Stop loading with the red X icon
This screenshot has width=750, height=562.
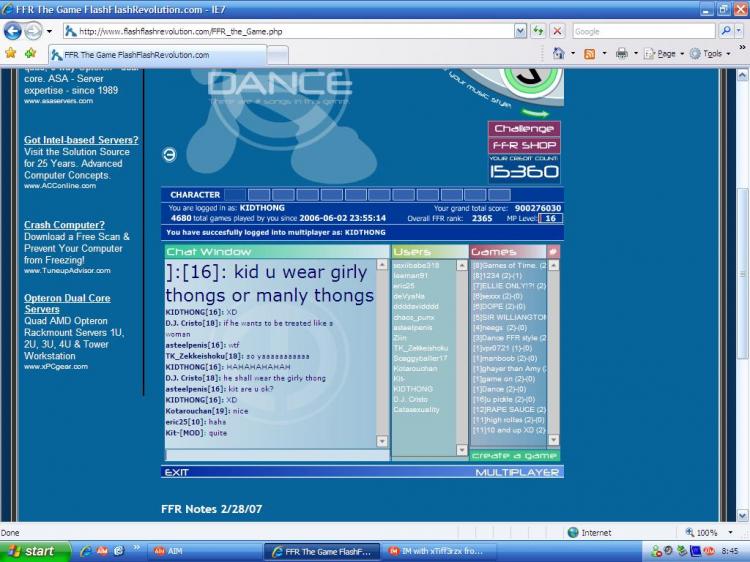tap(557, 32)
